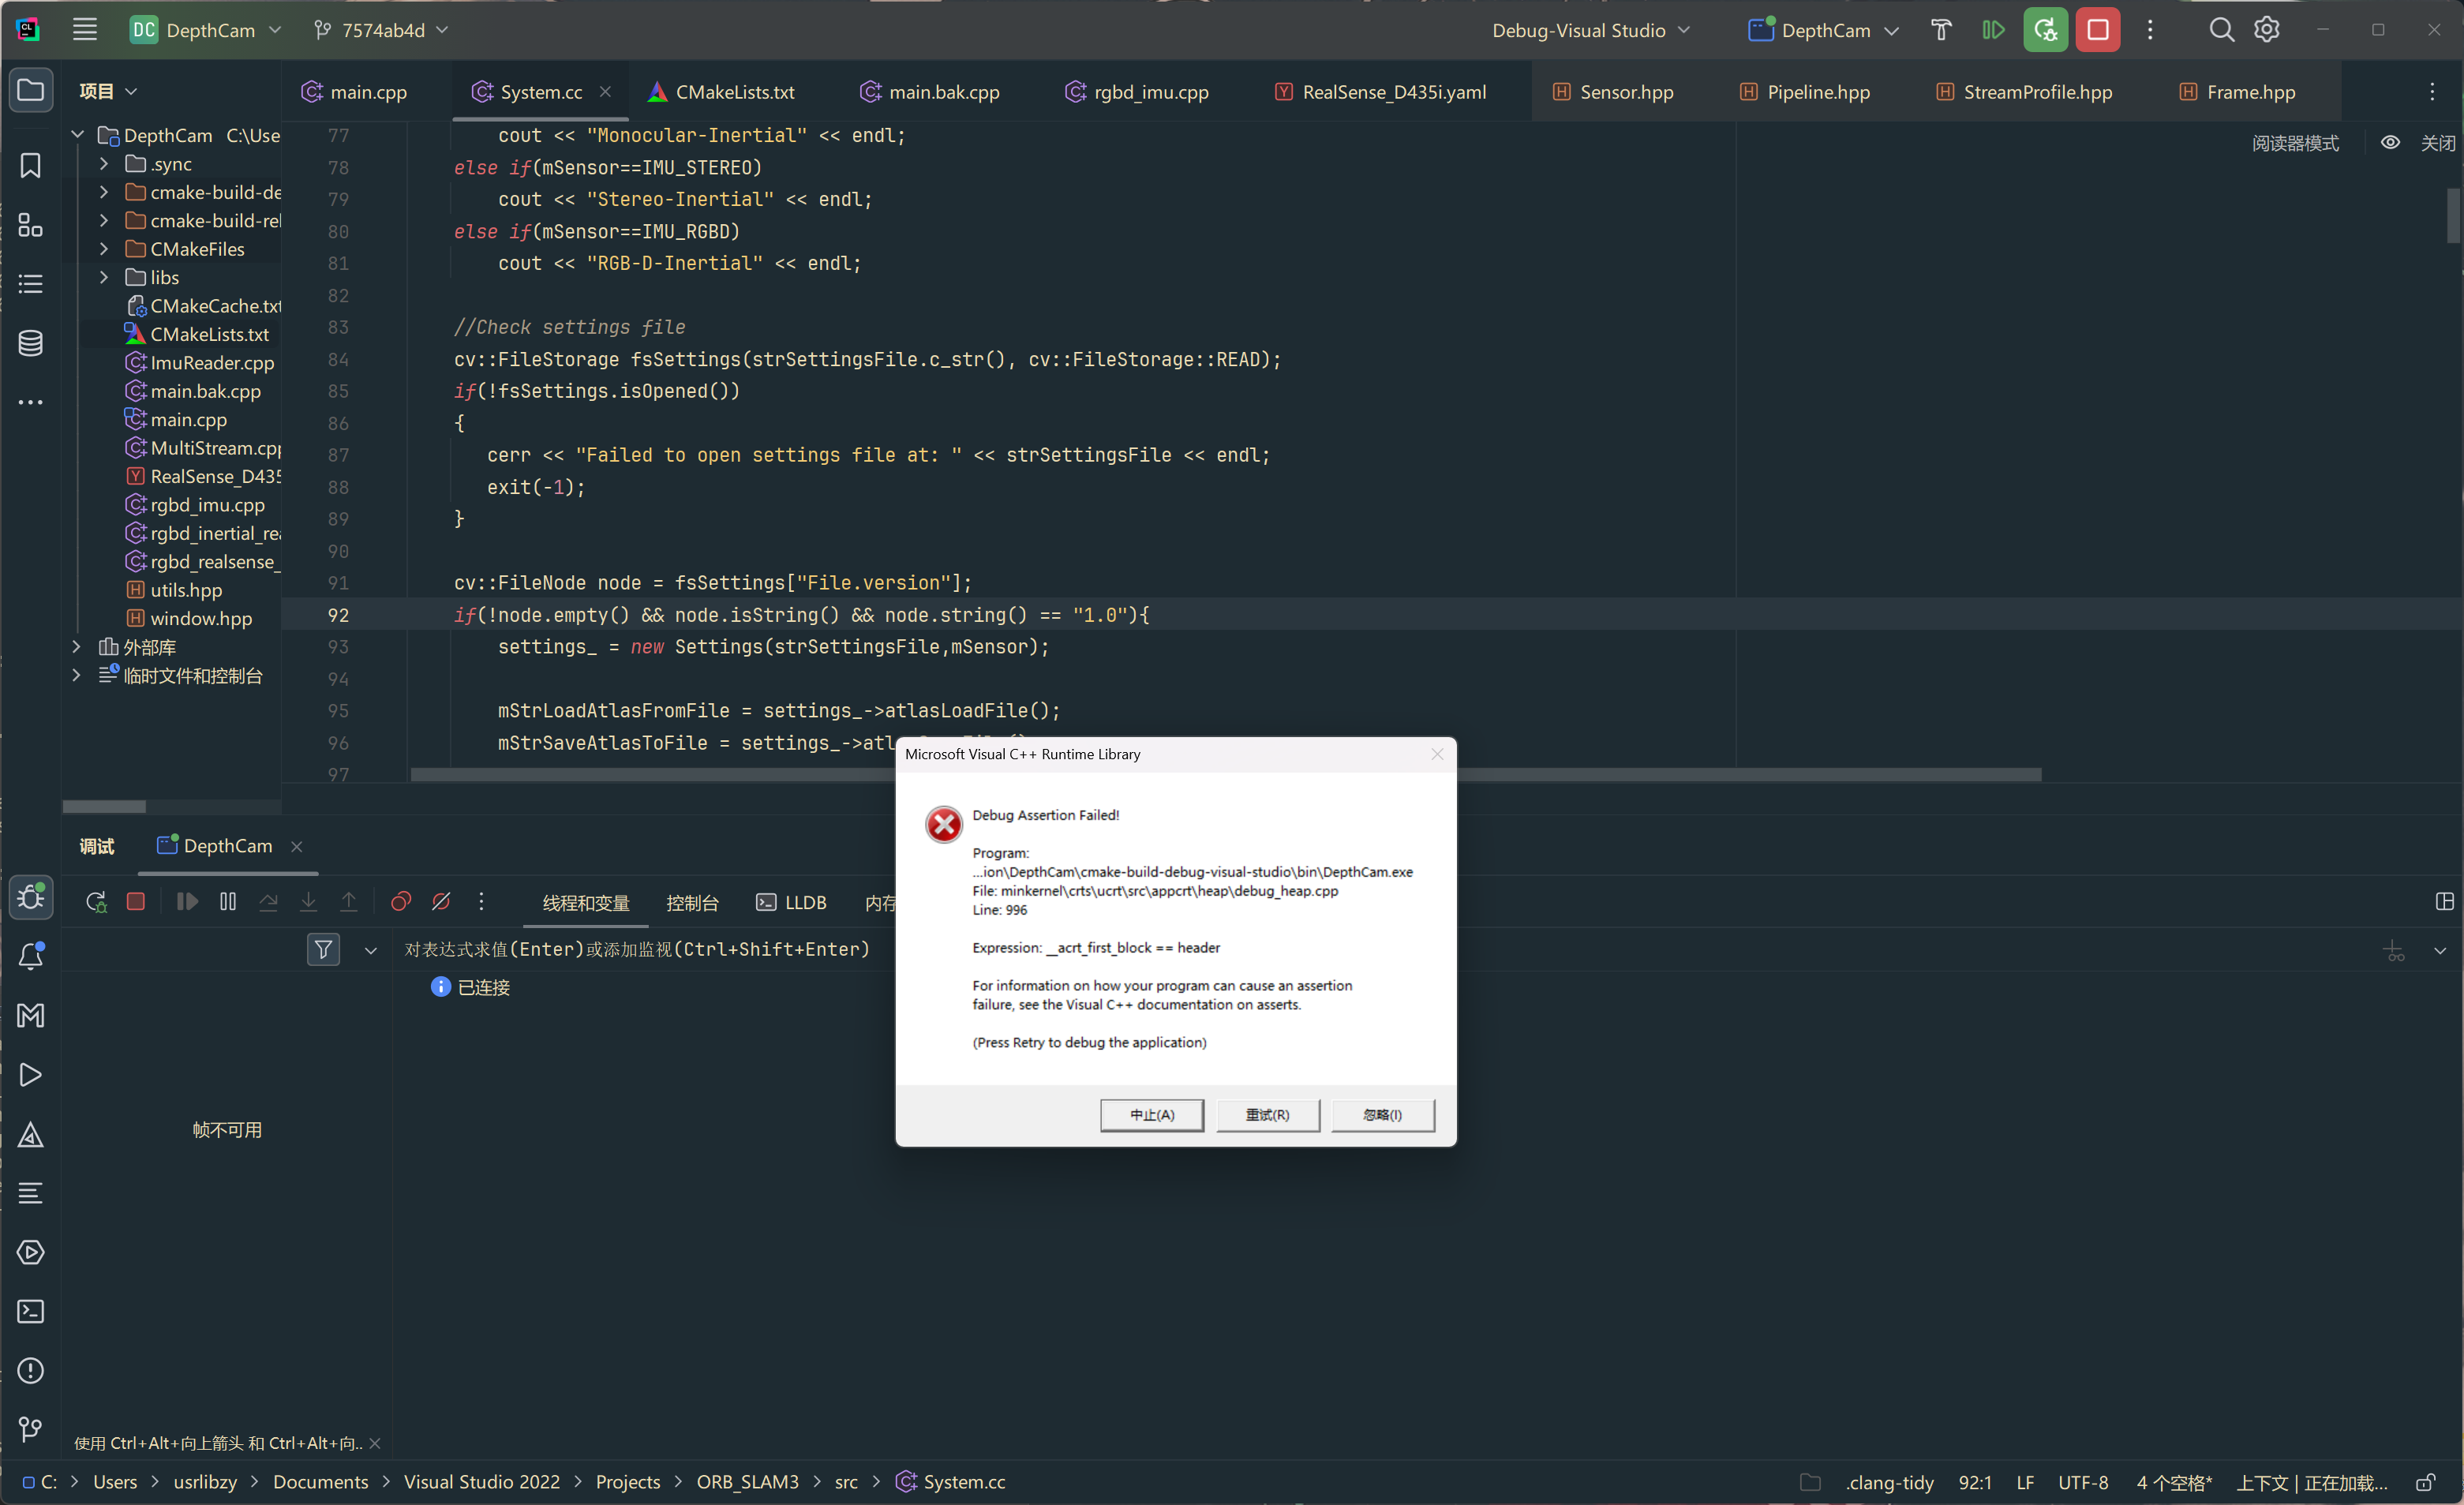Click the Pause program icon in the debug toolbar

point(228,902)
